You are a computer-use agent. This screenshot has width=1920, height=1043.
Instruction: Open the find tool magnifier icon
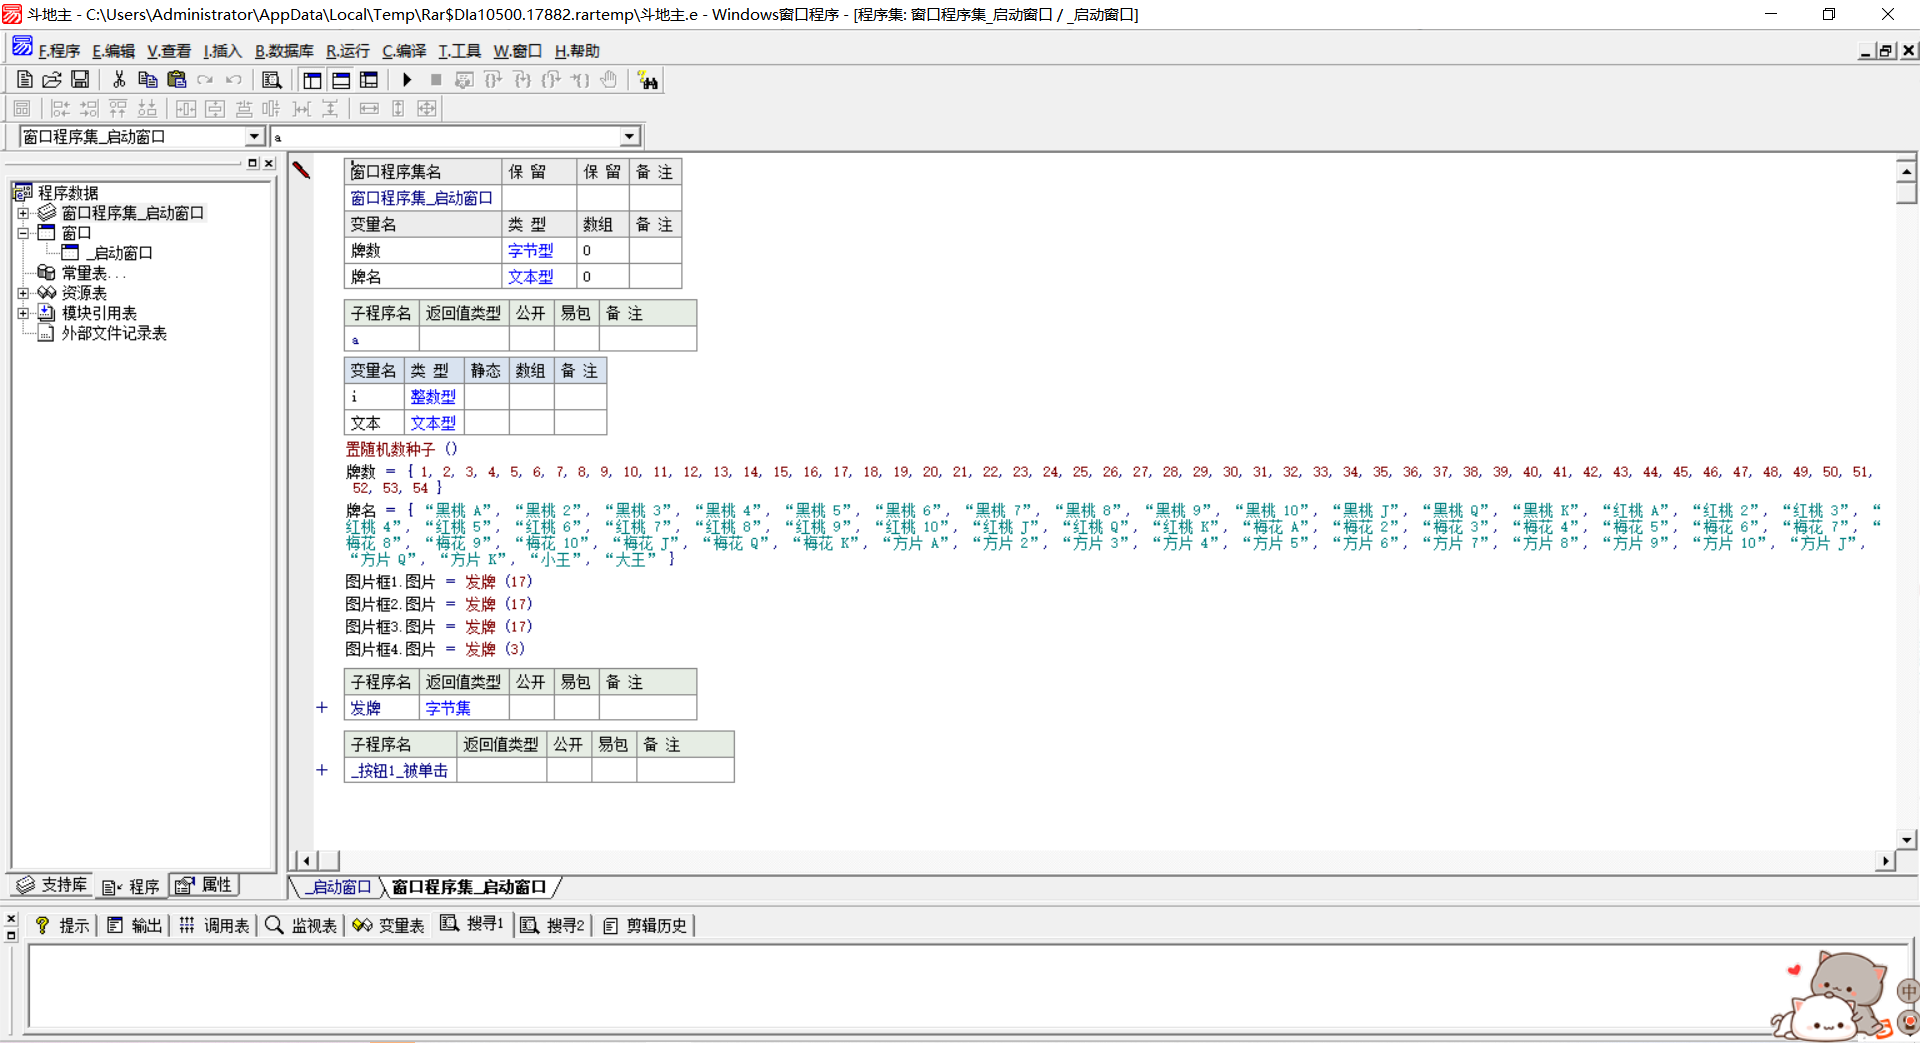point(271,80)
